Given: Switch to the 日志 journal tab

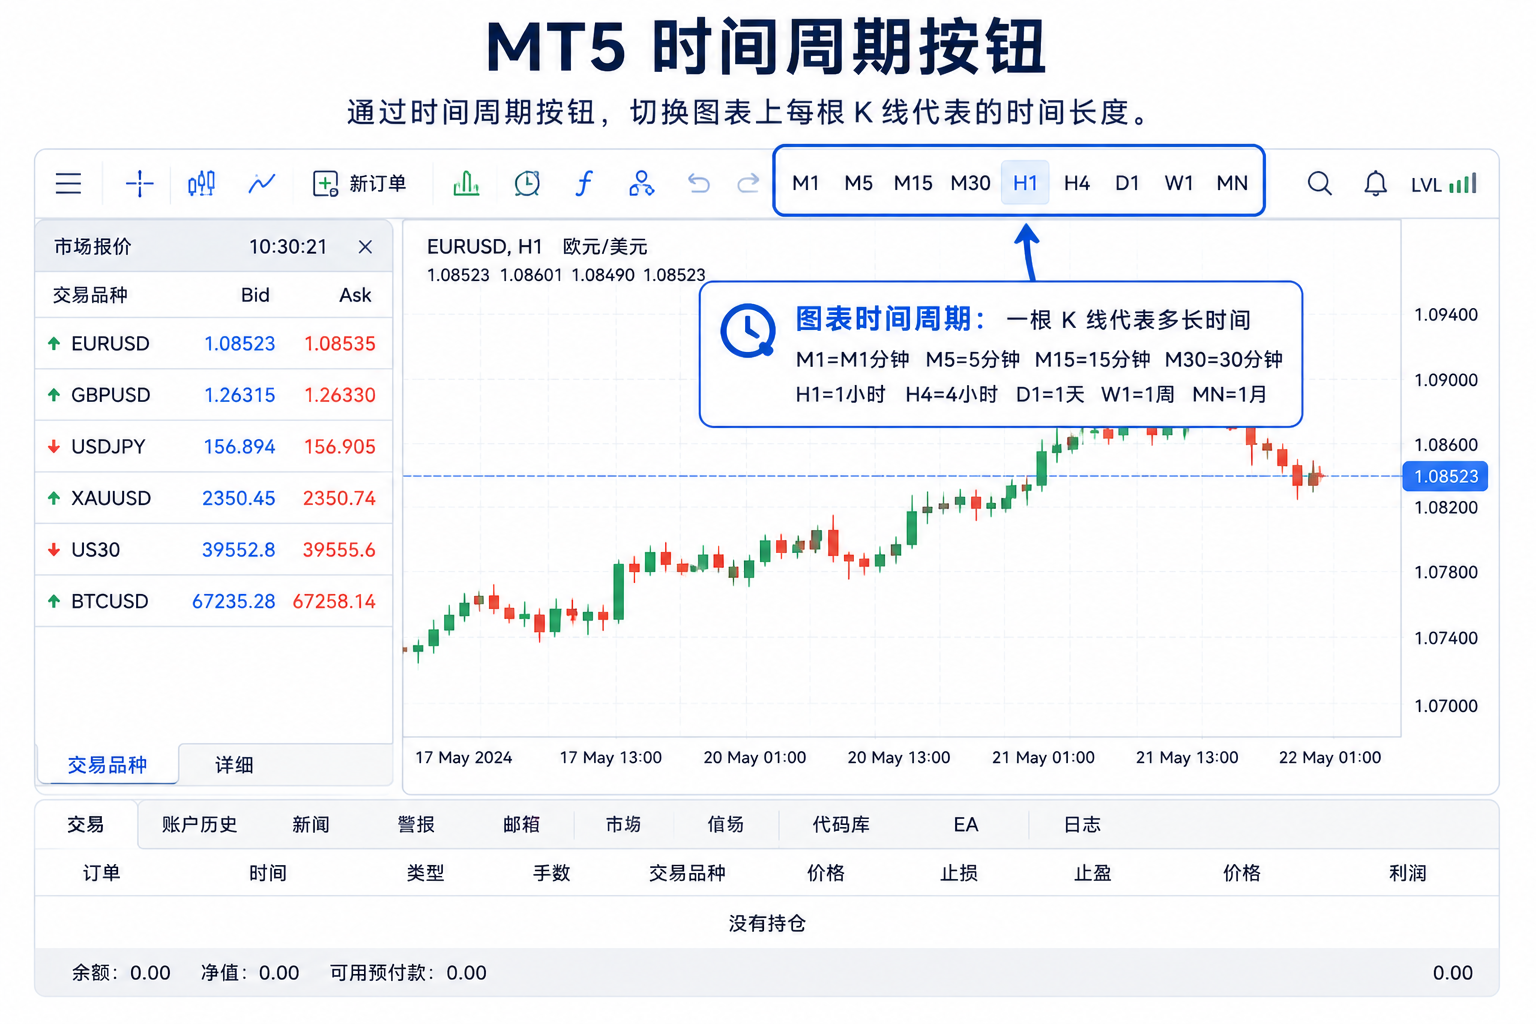Looking at the screenshot, I should point(1082,825).
